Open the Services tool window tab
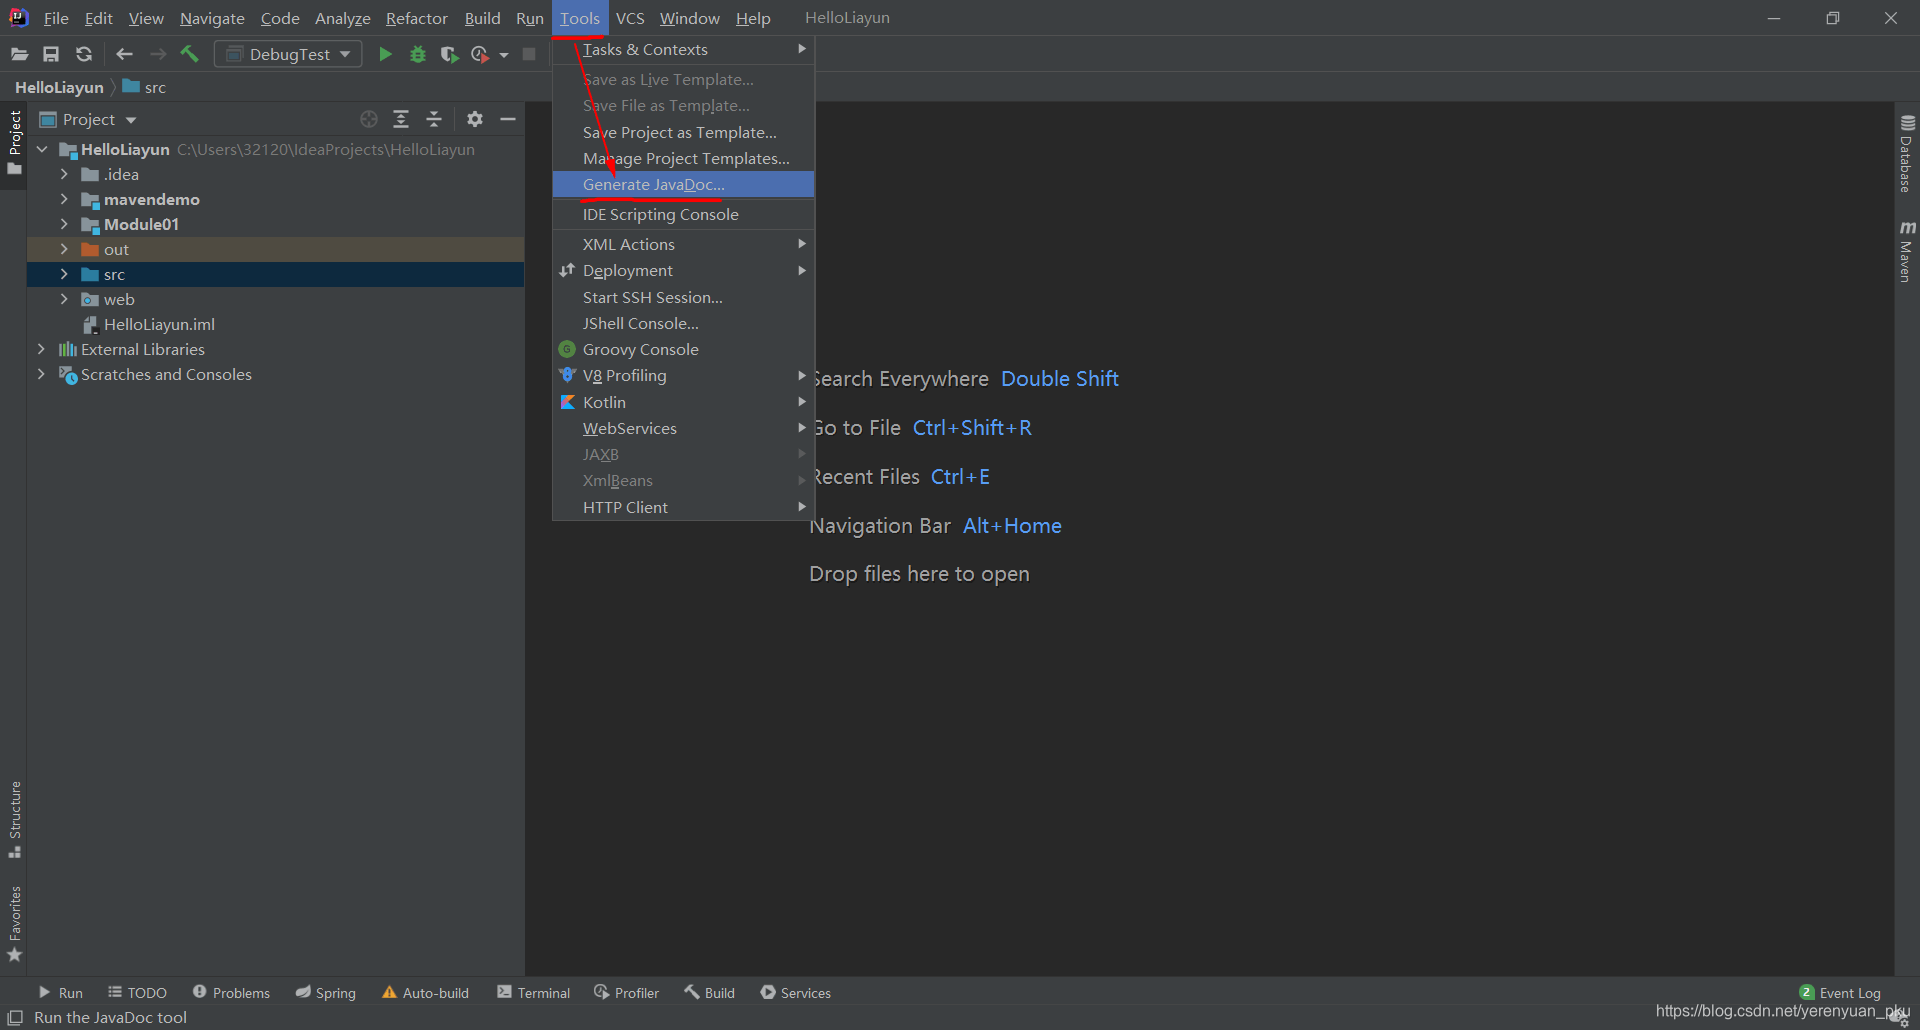Image resolution: width=1920 pixels, height=1030 pixels. pos(795,992)
